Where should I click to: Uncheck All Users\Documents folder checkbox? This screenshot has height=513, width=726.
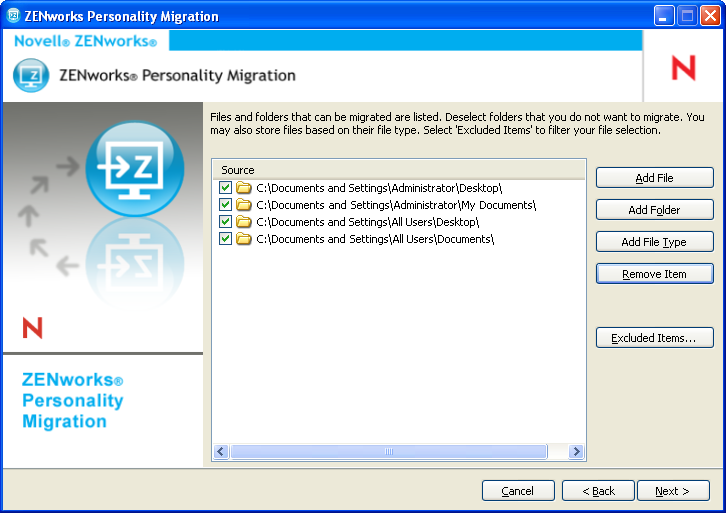[225, 239]
